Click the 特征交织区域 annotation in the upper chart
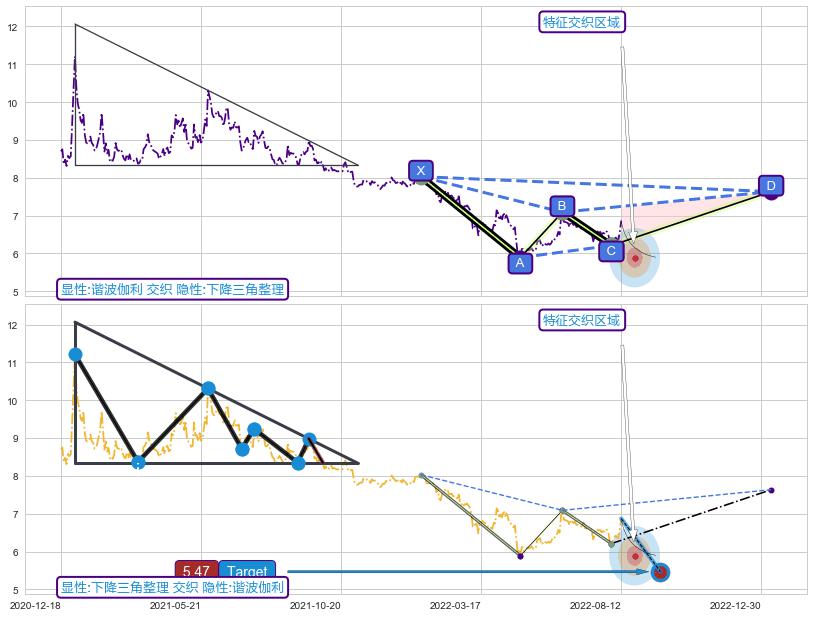813x617 pixels. point(581,22)
